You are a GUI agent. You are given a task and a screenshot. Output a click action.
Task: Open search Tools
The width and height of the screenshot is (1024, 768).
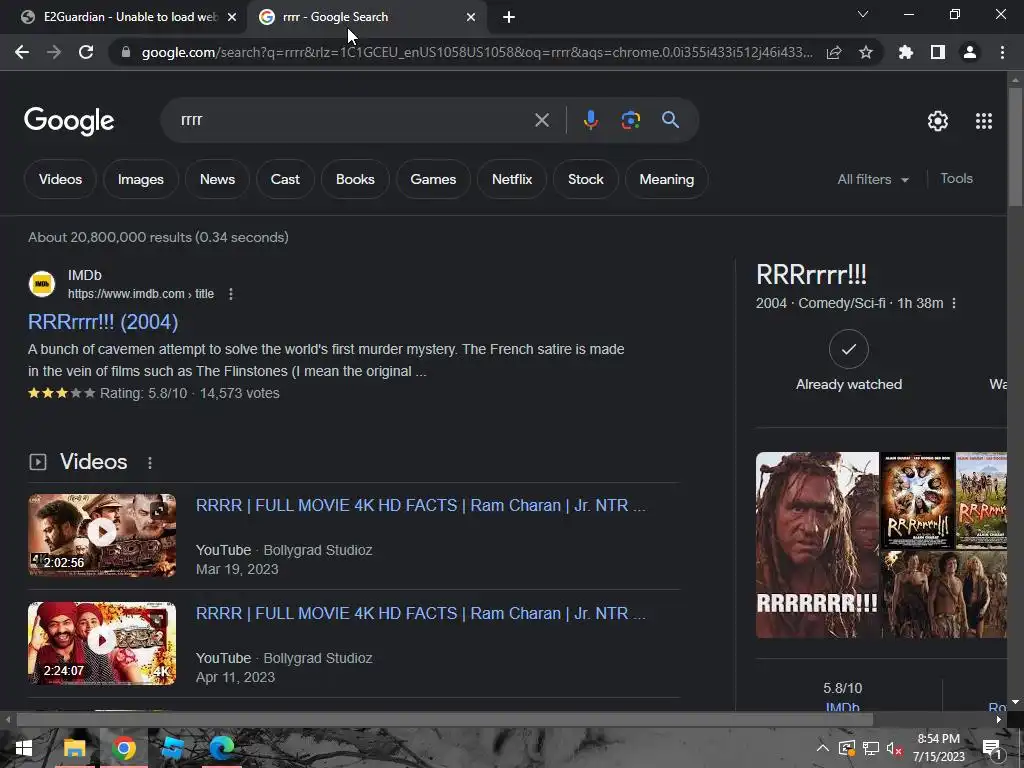(x=956, y=178)
